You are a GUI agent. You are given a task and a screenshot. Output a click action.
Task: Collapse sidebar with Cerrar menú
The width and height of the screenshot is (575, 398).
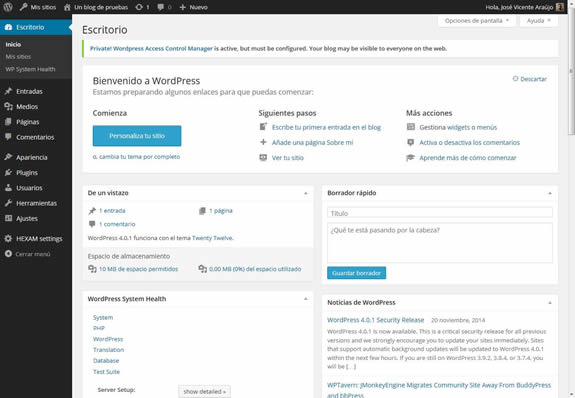click(28, 254)
